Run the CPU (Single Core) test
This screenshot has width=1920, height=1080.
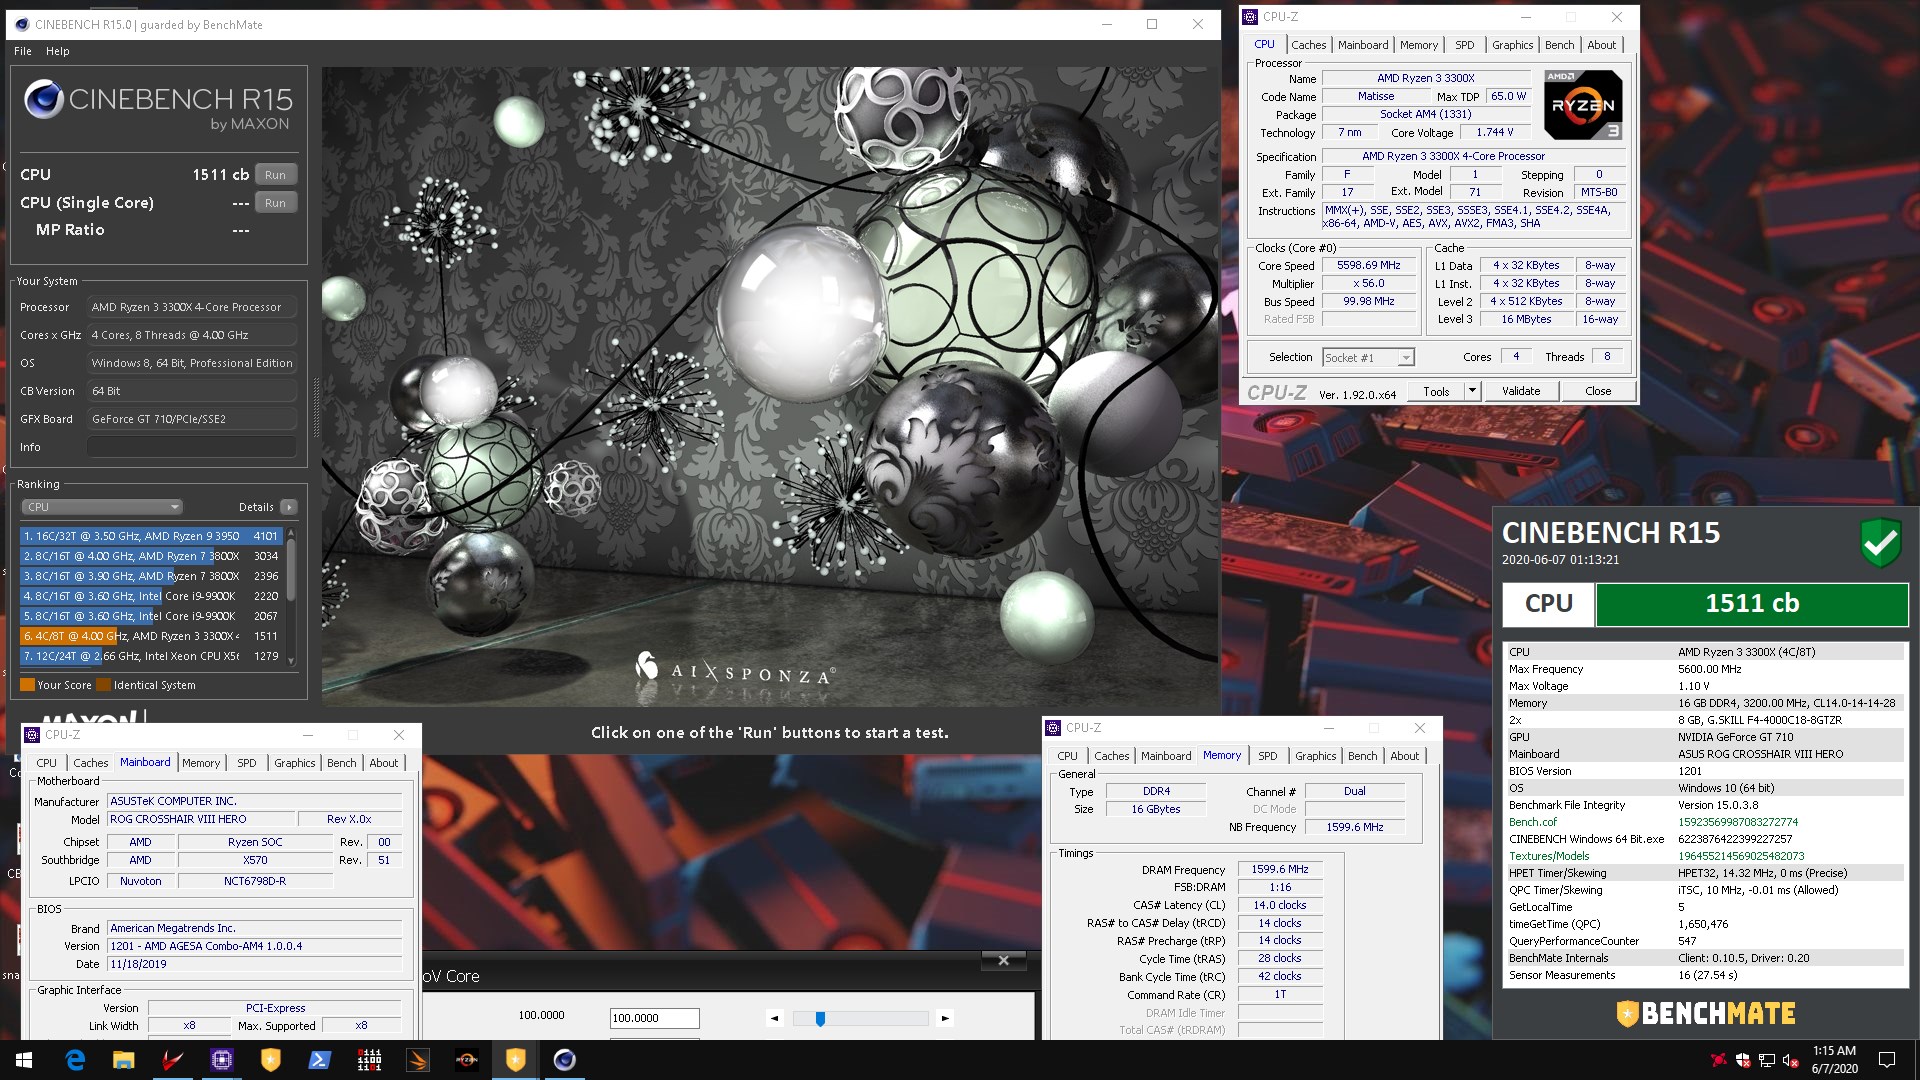click(275, 203)
